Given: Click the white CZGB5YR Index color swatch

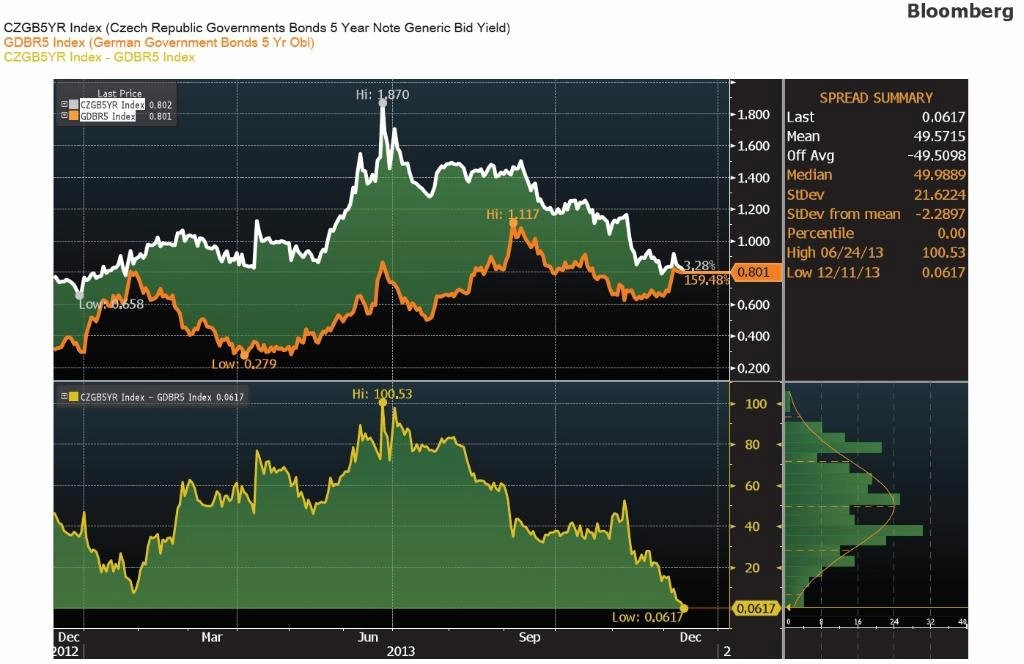Looking at the screenshot, I should (74, 104).
